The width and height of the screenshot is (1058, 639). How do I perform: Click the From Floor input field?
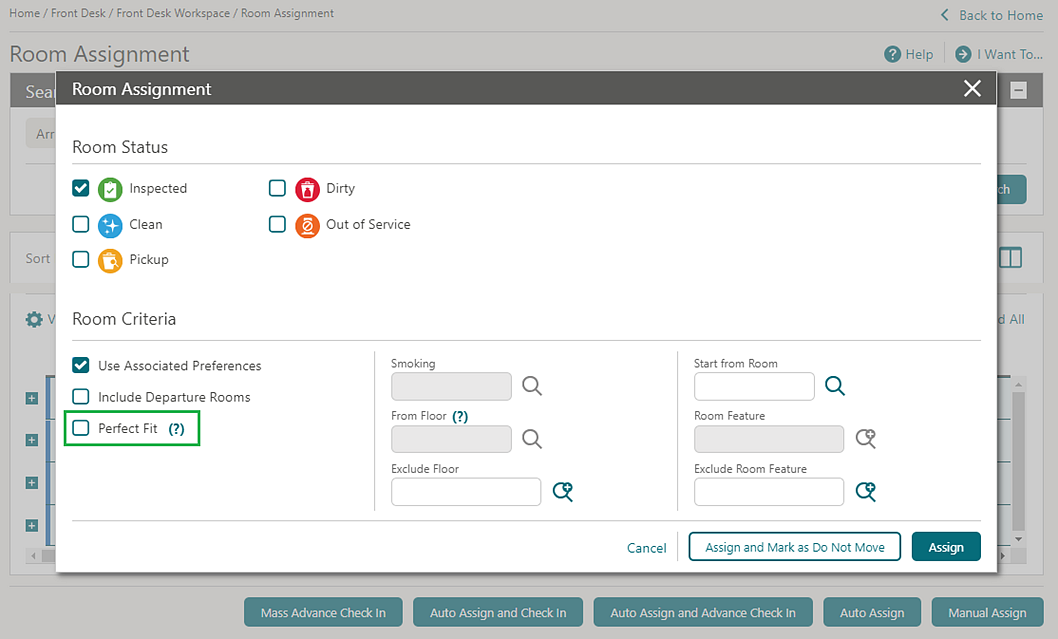click(x=451, y=439)
